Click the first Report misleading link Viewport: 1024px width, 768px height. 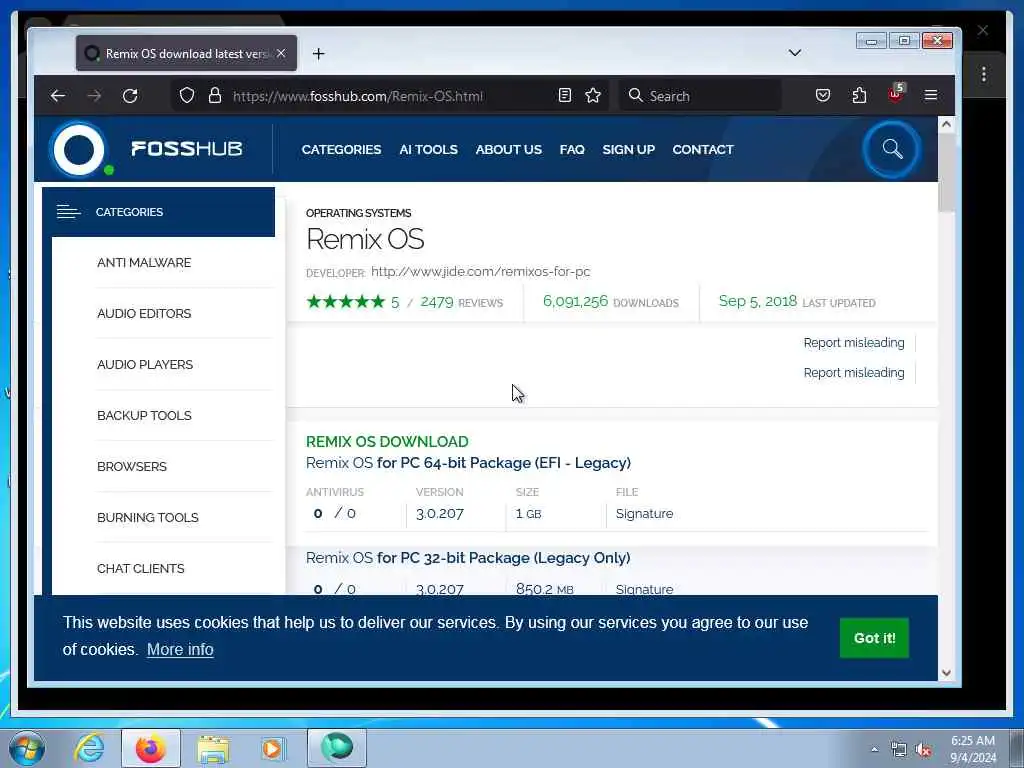[854, 343]
